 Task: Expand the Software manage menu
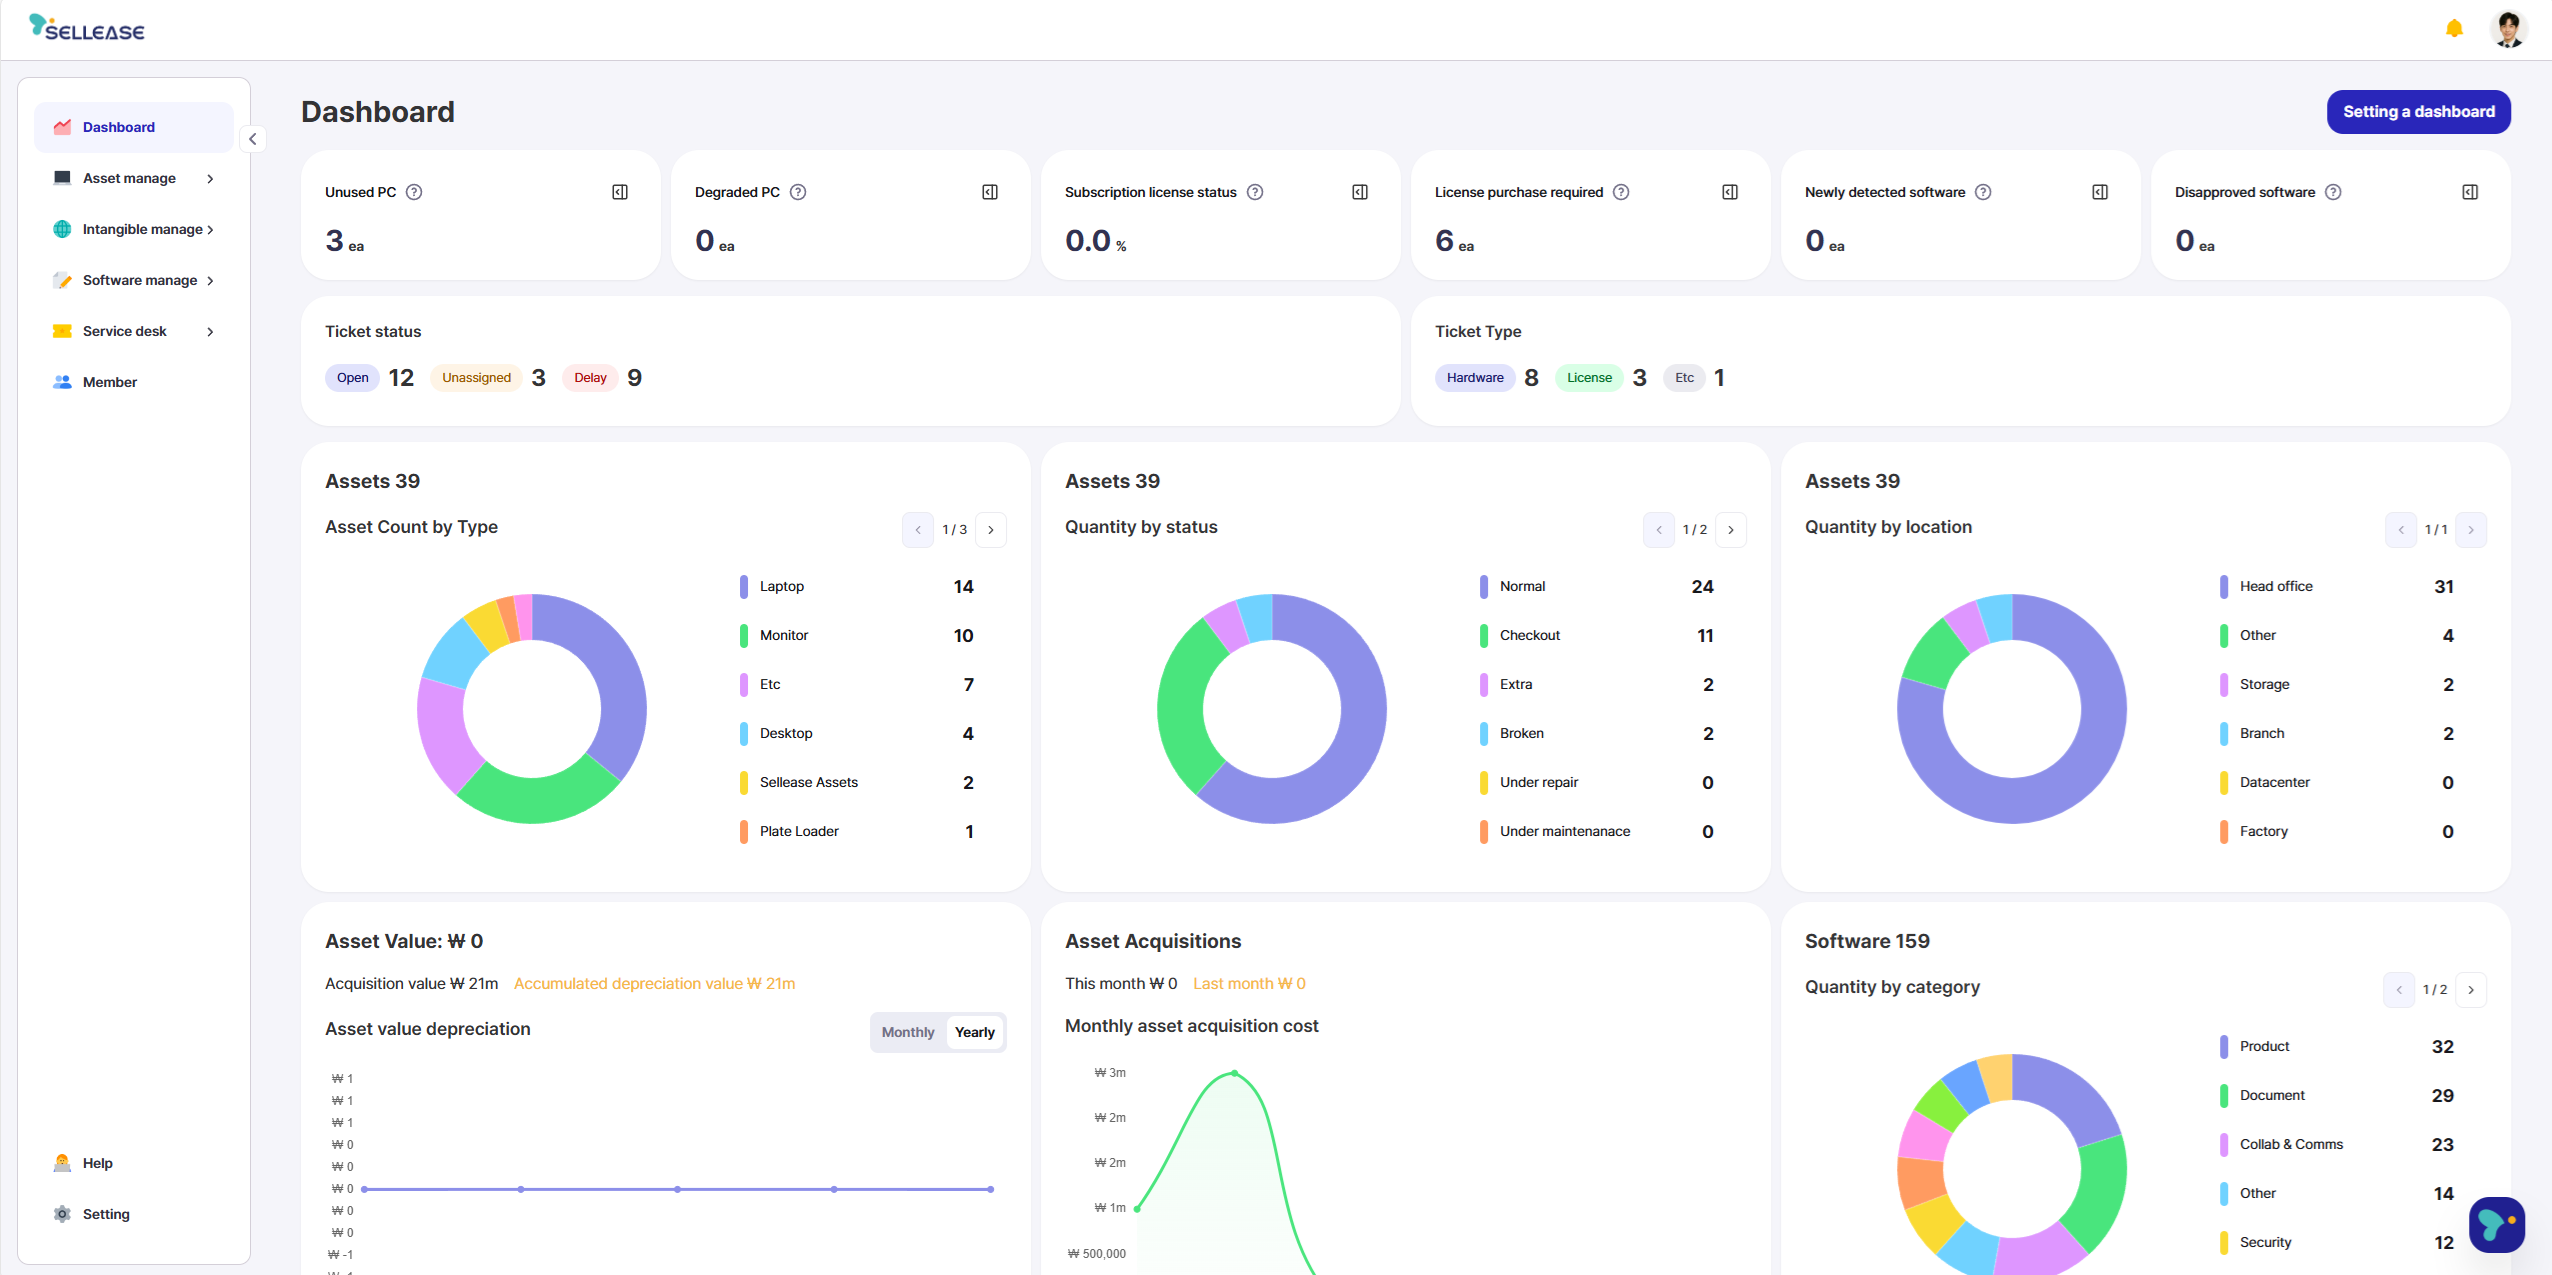point(134,280)
